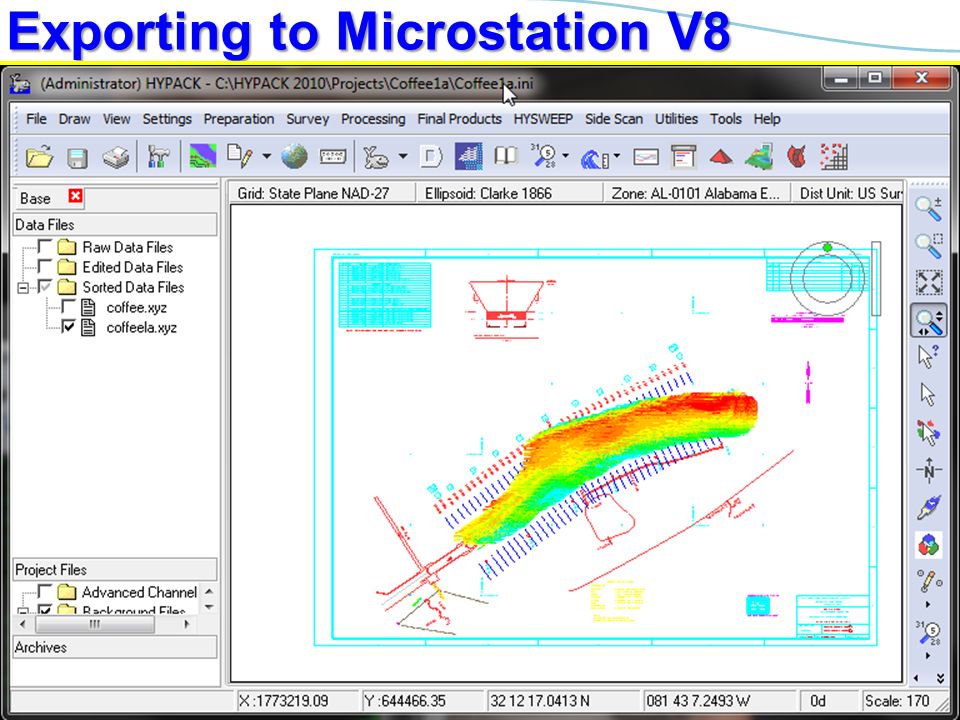This screenshot has height=720, width=960.
Task: Open the RGB color circles icon
Action: point(929,544)
